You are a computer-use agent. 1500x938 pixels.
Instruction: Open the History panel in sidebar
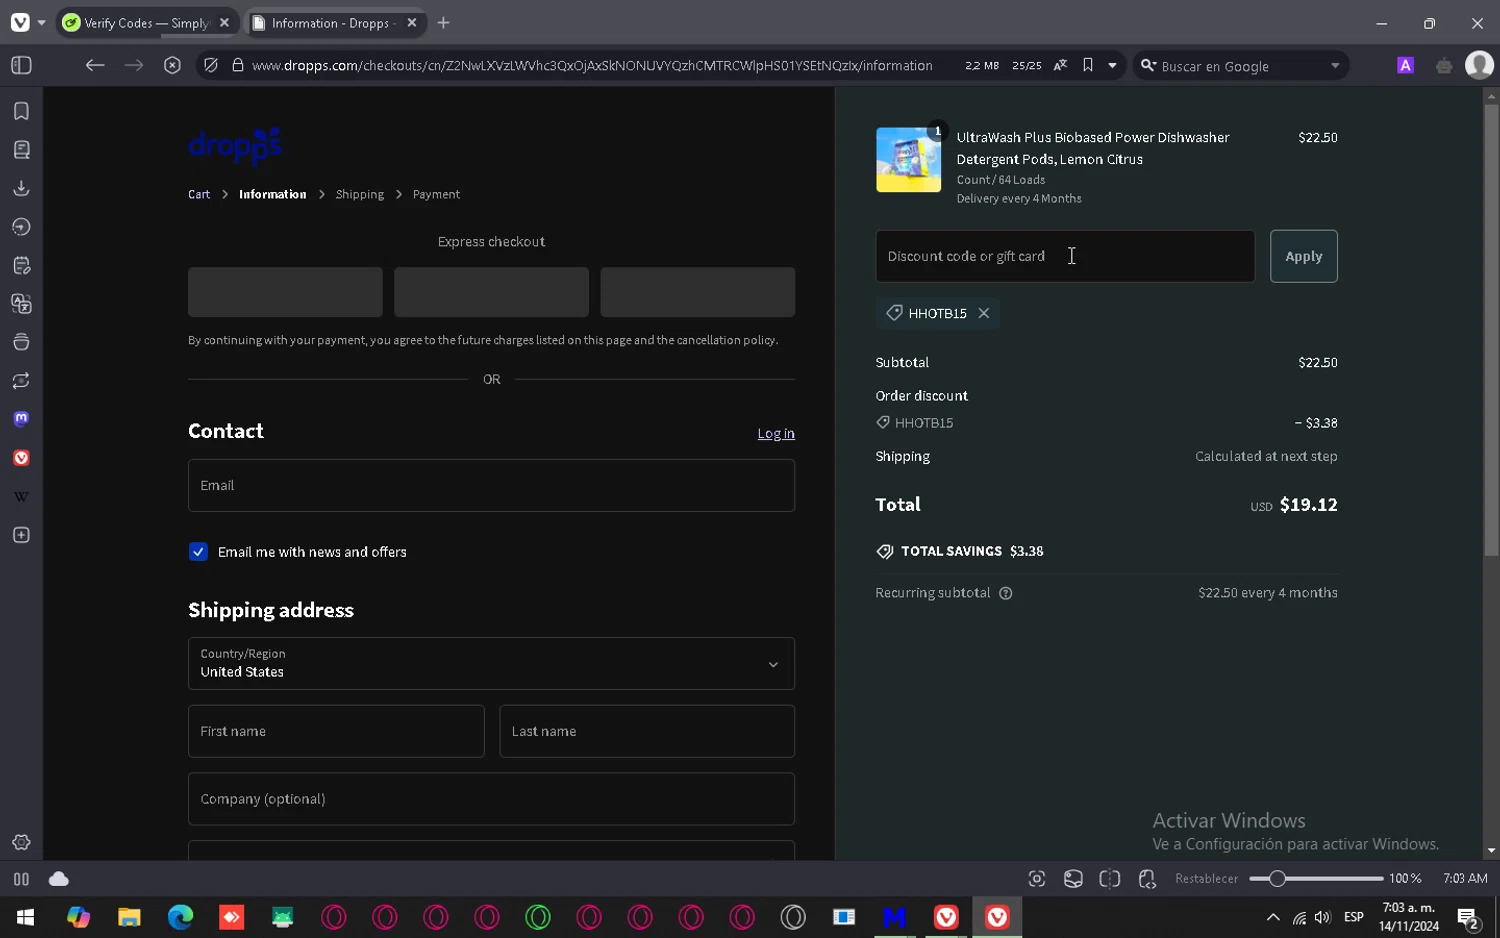click(x=21, y=227)
